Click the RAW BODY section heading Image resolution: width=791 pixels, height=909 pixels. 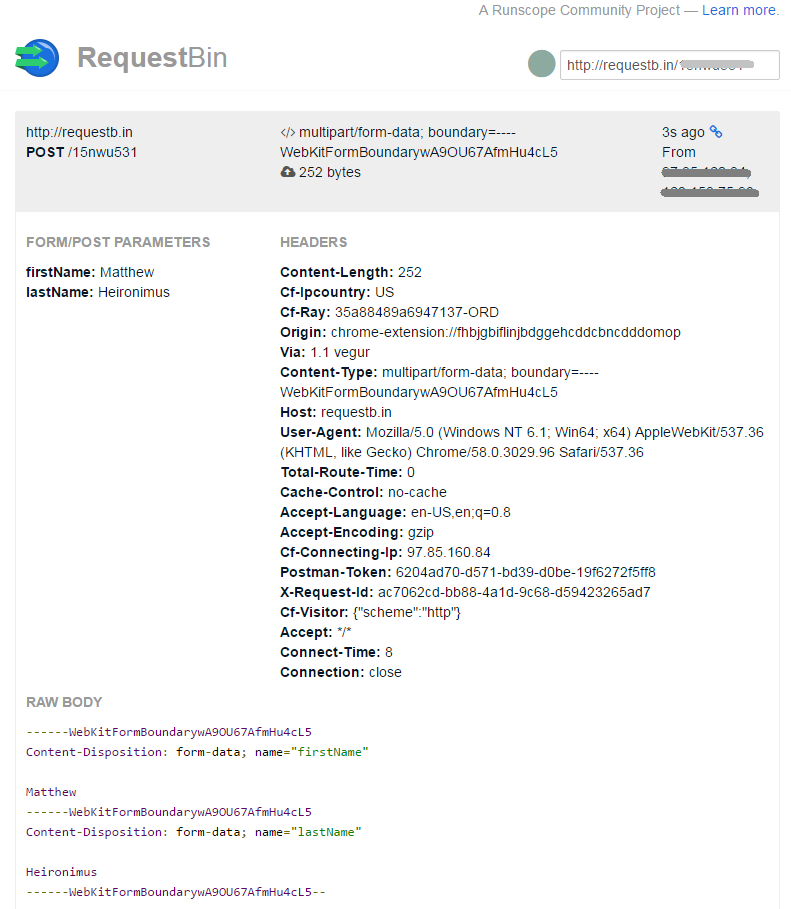64,702
